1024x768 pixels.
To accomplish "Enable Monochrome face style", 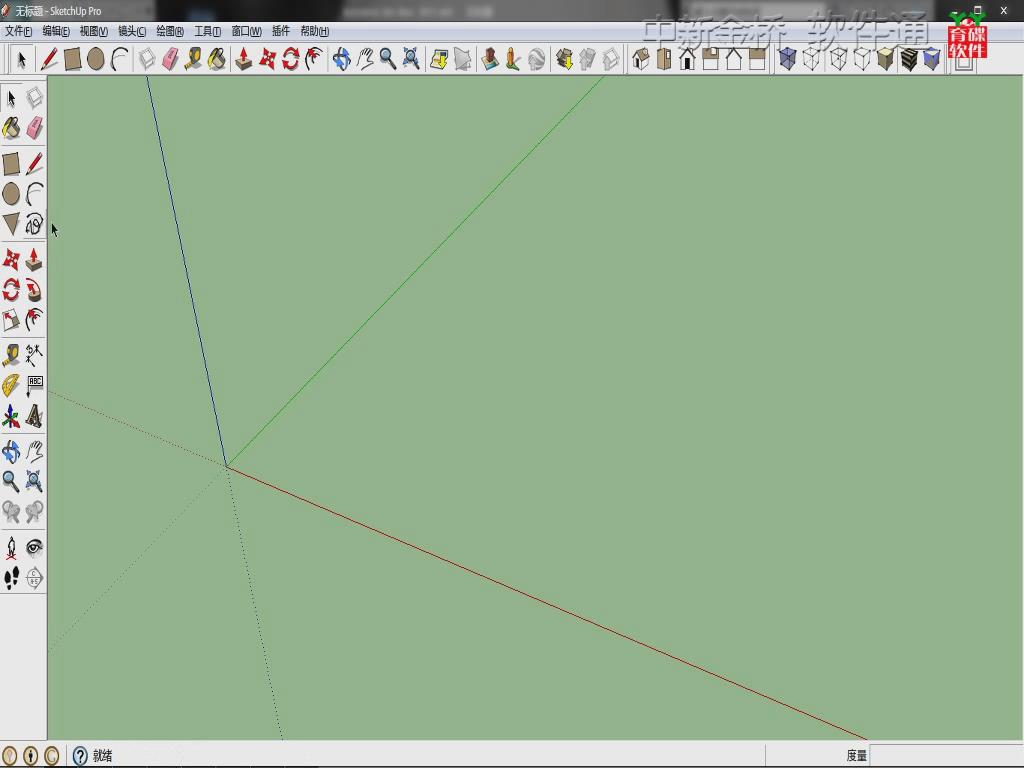I will tap(932, 59).
